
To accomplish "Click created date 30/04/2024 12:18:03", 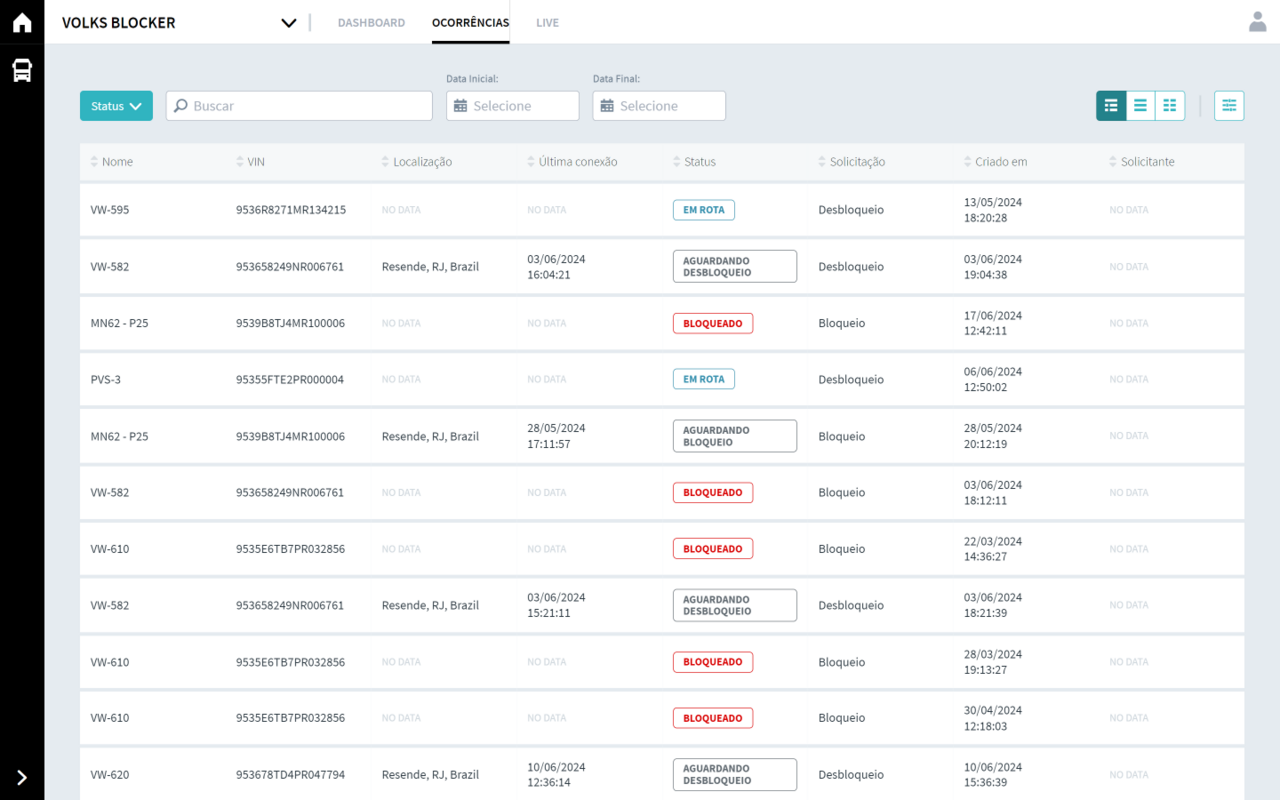I will 993,718.
